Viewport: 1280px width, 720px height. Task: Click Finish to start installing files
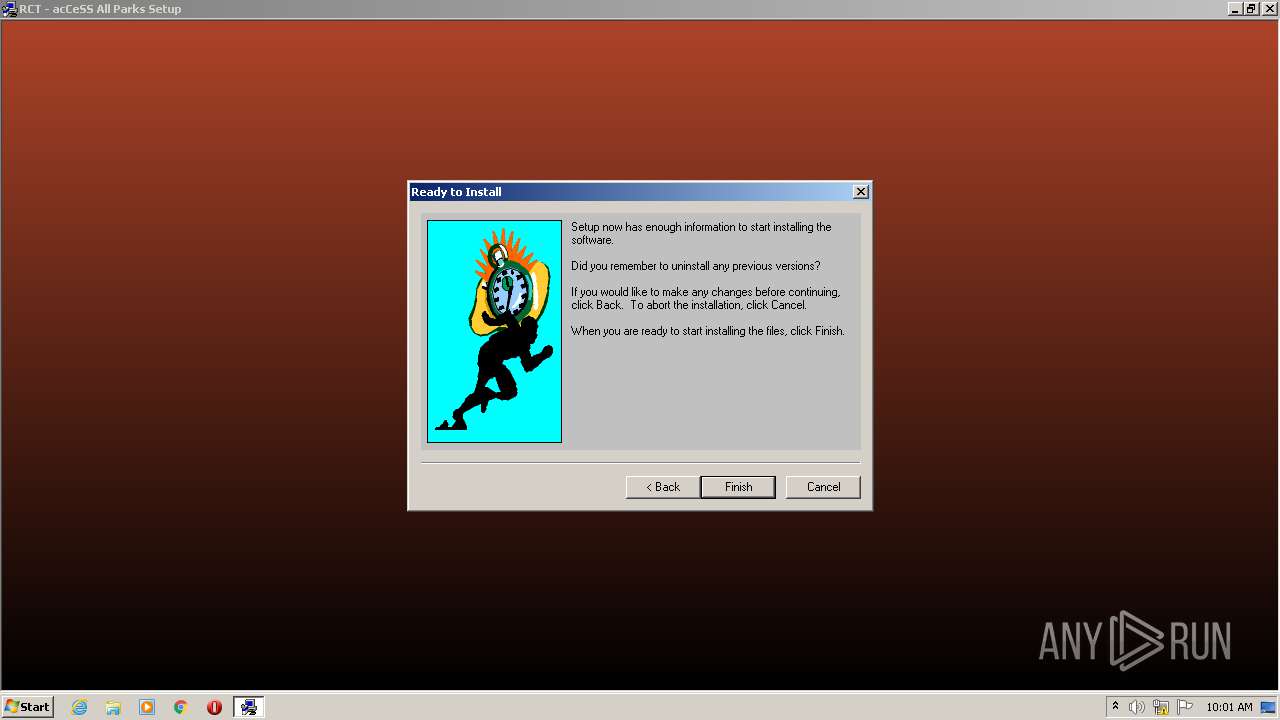(x=738, y=487)
